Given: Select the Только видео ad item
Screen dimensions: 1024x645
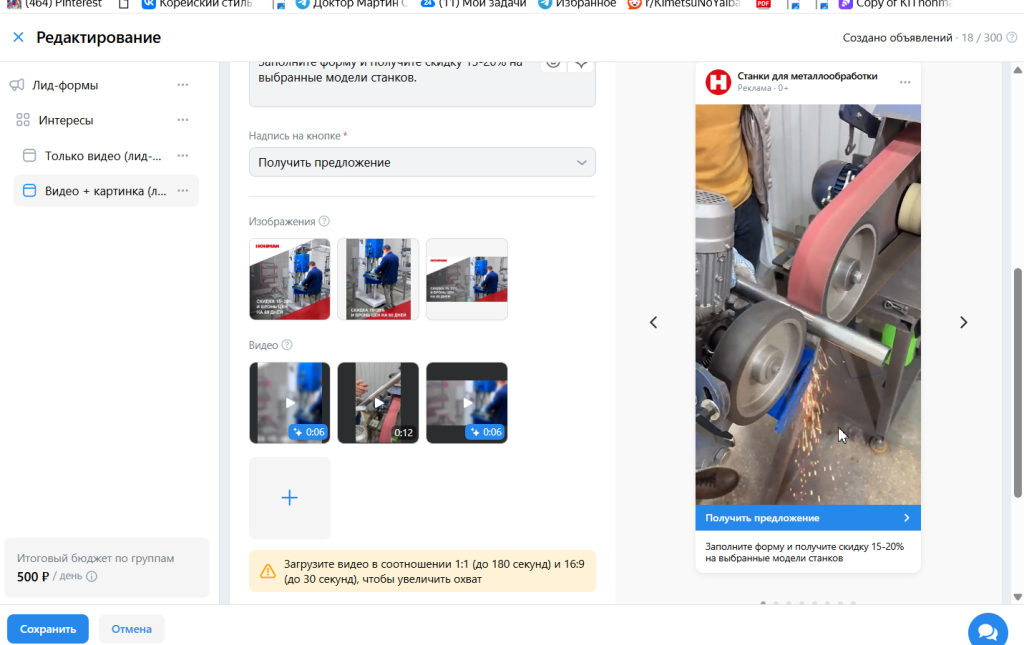Looking at the screenshot, I should (x=103, y=155).
